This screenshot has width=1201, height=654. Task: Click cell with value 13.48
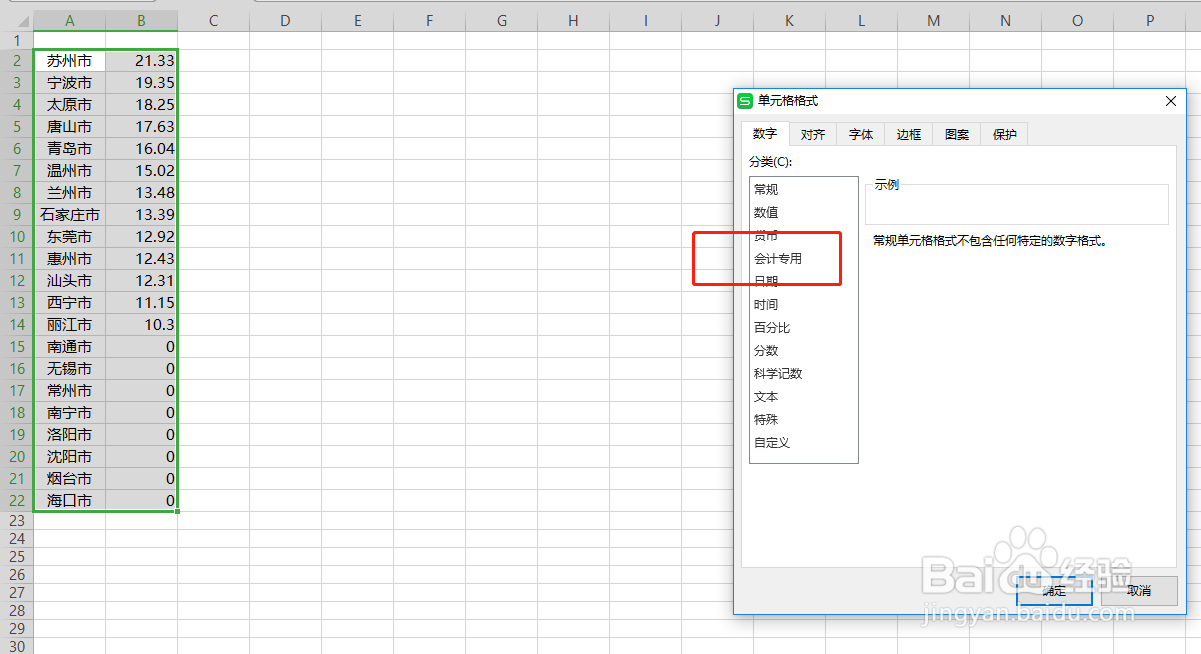click(141, 192)
